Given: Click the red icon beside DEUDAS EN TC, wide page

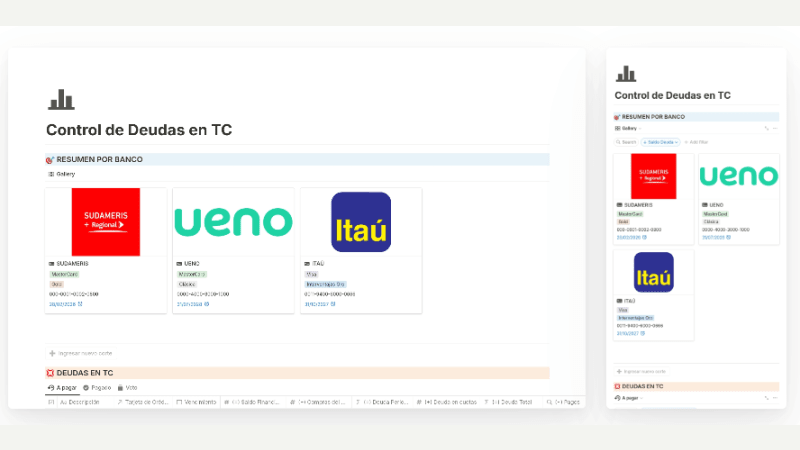Looking at the screenshot, I should (x=50, y=373).
